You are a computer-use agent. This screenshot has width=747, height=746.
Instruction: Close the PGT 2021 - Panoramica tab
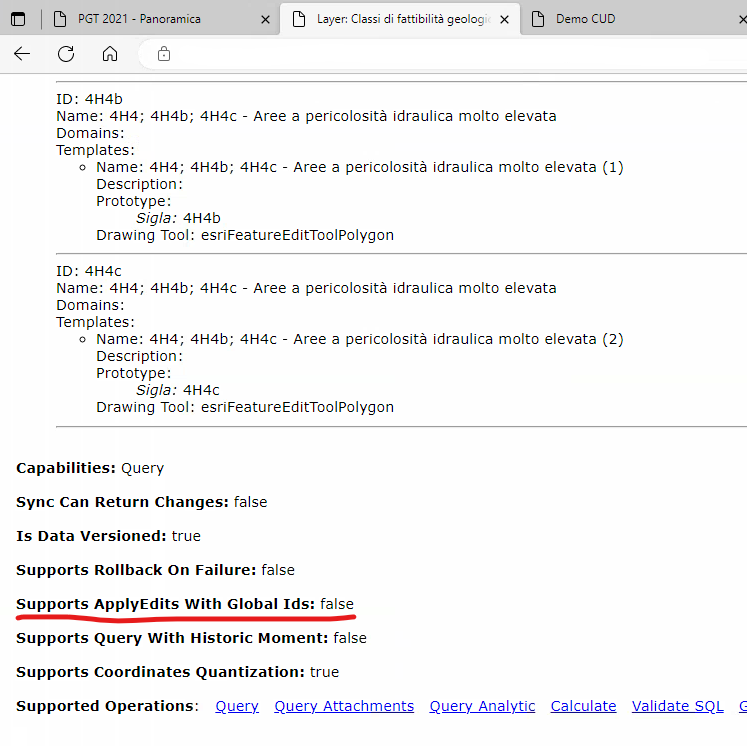click(x=265, y=20)
